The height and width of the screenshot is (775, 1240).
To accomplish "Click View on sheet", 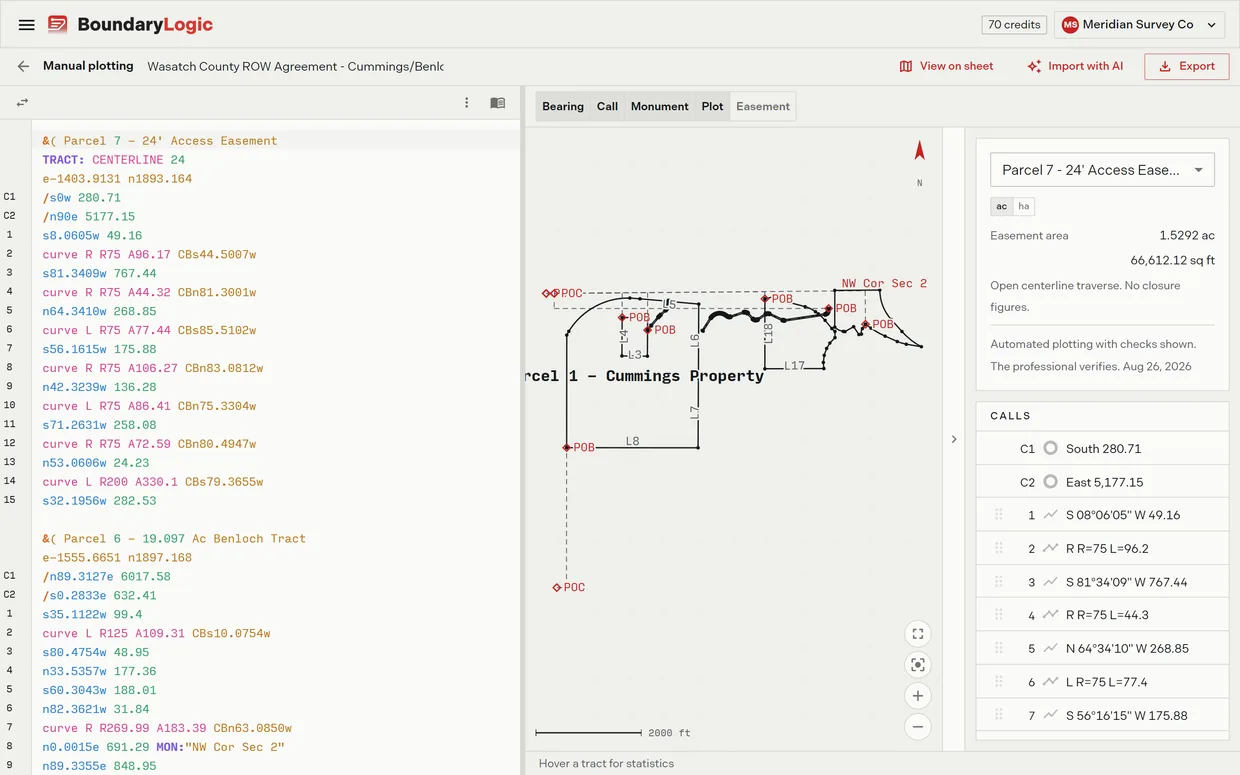I will (946, 66).
